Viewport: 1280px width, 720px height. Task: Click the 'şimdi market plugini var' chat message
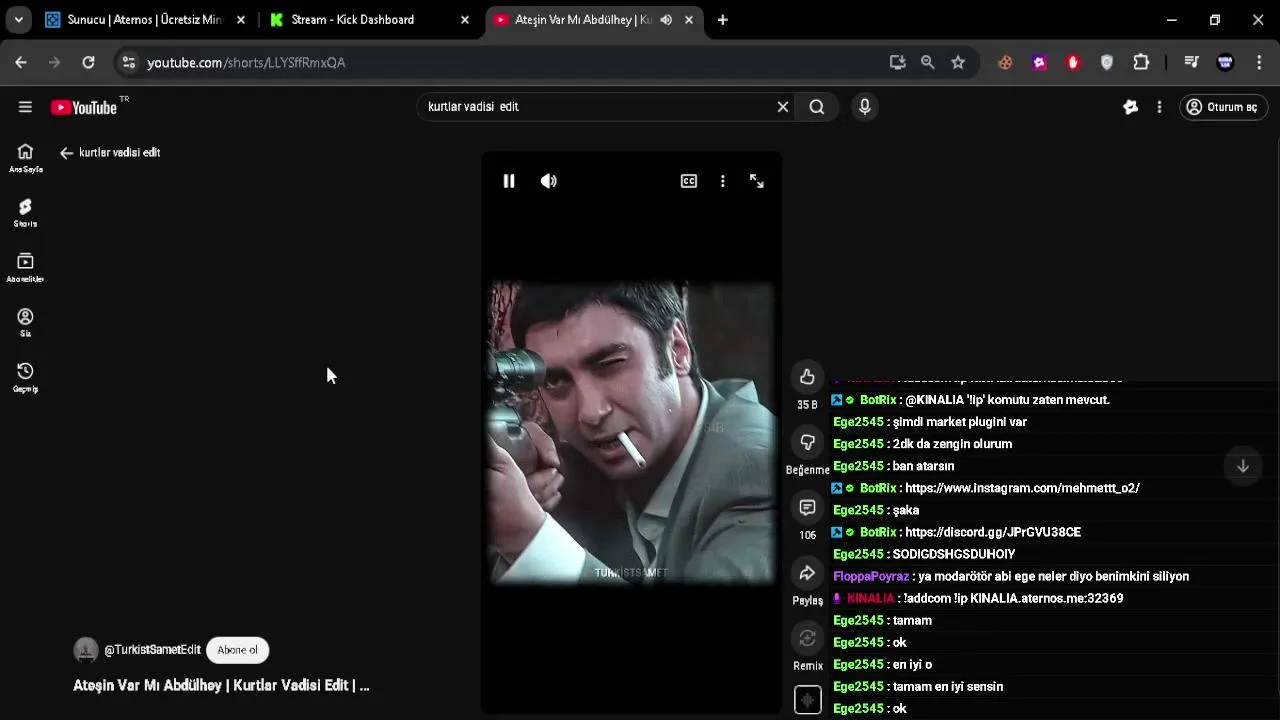point(960,422)
